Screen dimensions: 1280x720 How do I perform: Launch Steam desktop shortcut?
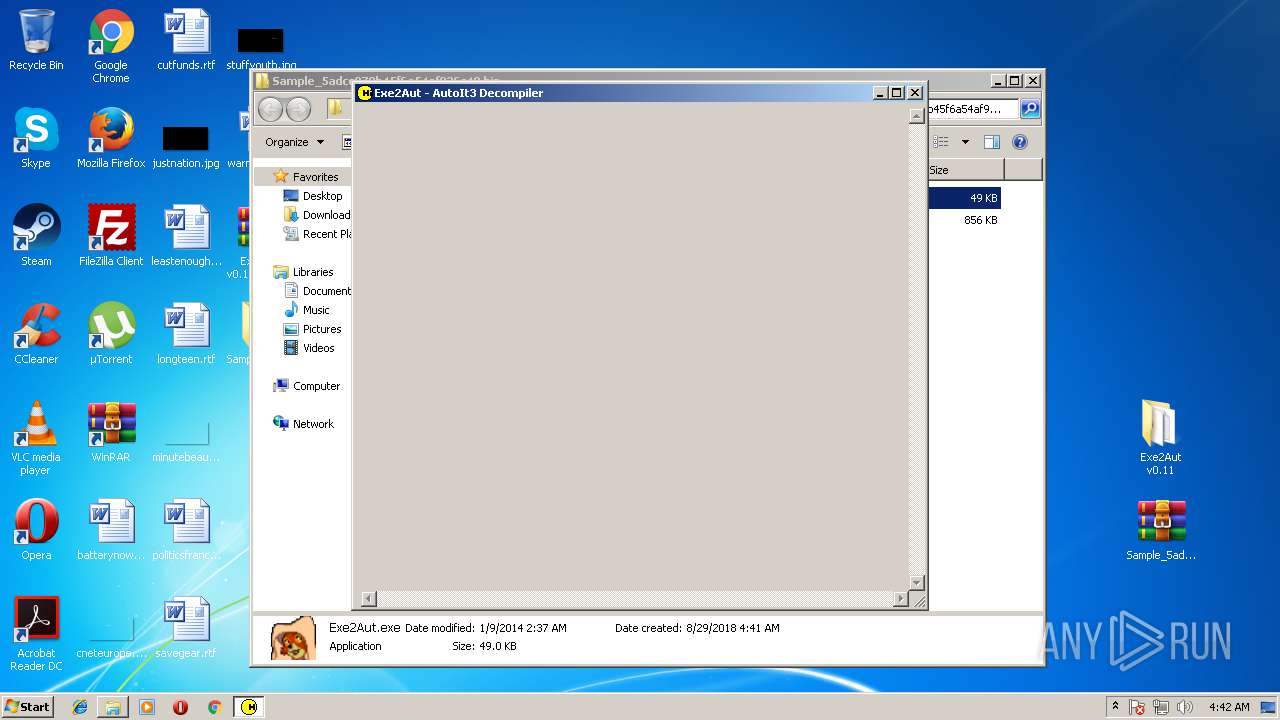tap(36, 236)
